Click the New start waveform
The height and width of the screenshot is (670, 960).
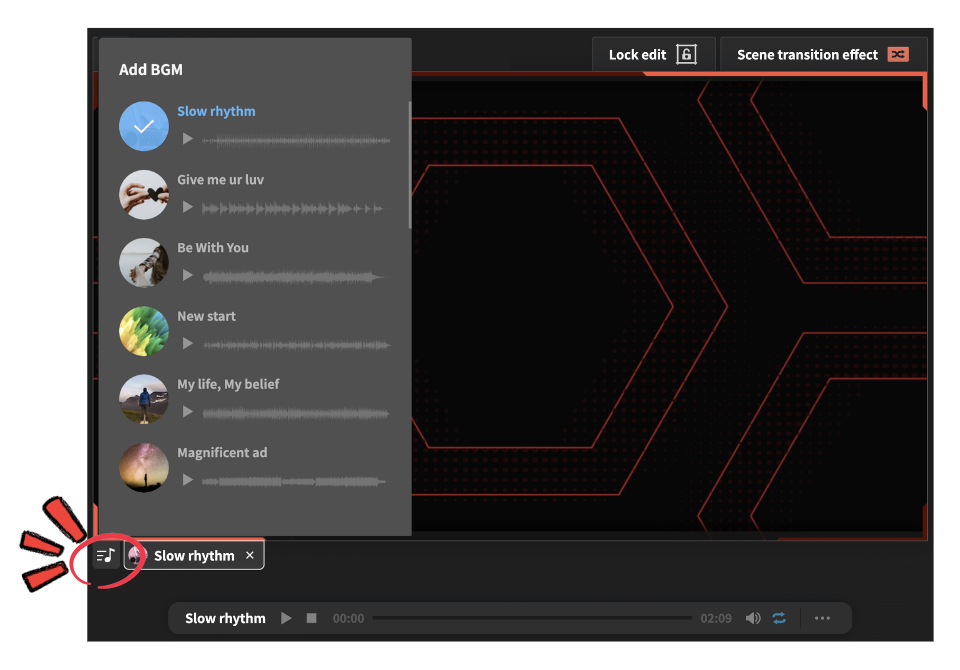tap(296, 345)
